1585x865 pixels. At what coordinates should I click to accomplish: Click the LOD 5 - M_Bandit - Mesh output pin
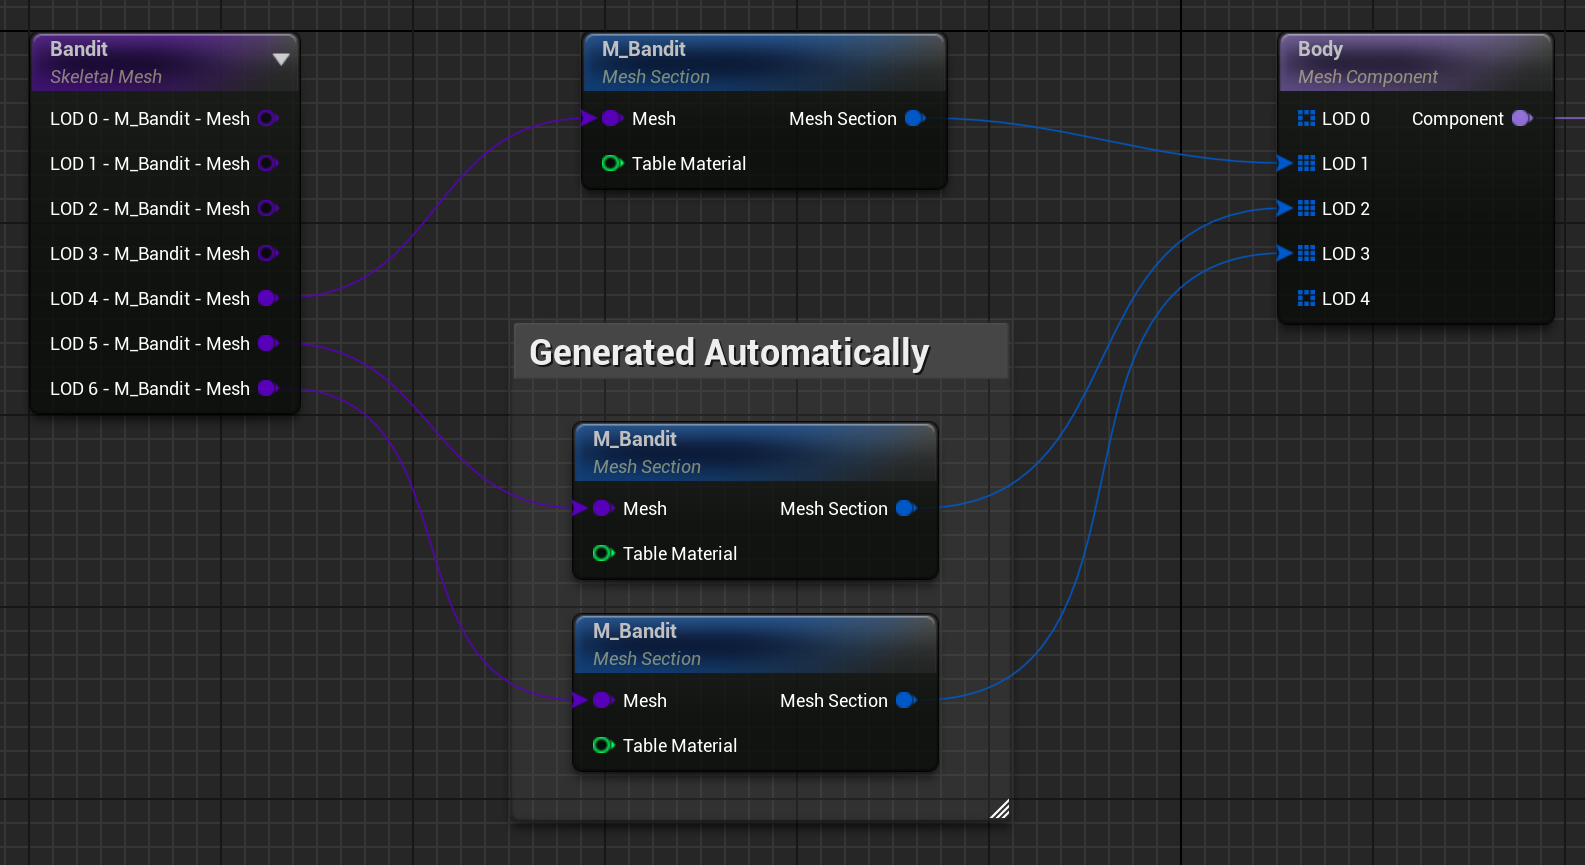coord(268,343)
